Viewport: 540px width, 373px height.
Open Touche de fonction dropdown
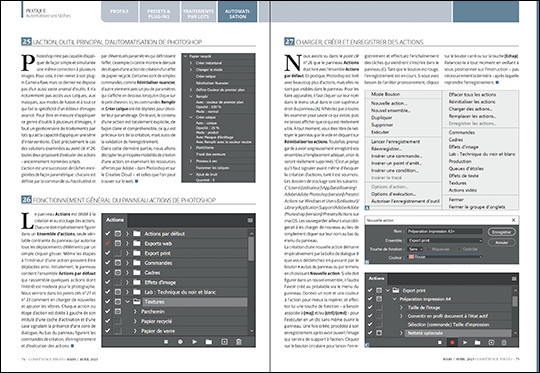coord(415,249)
